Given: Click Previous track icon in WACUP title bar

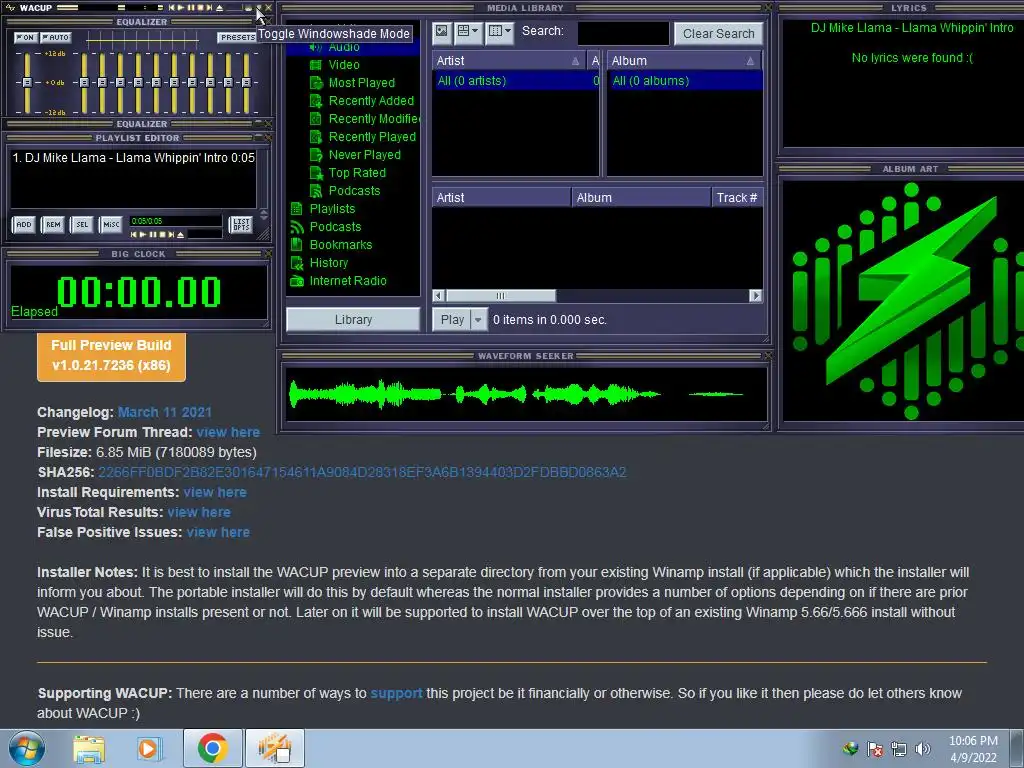Looking at the screenshot, I should click(172, 8).
